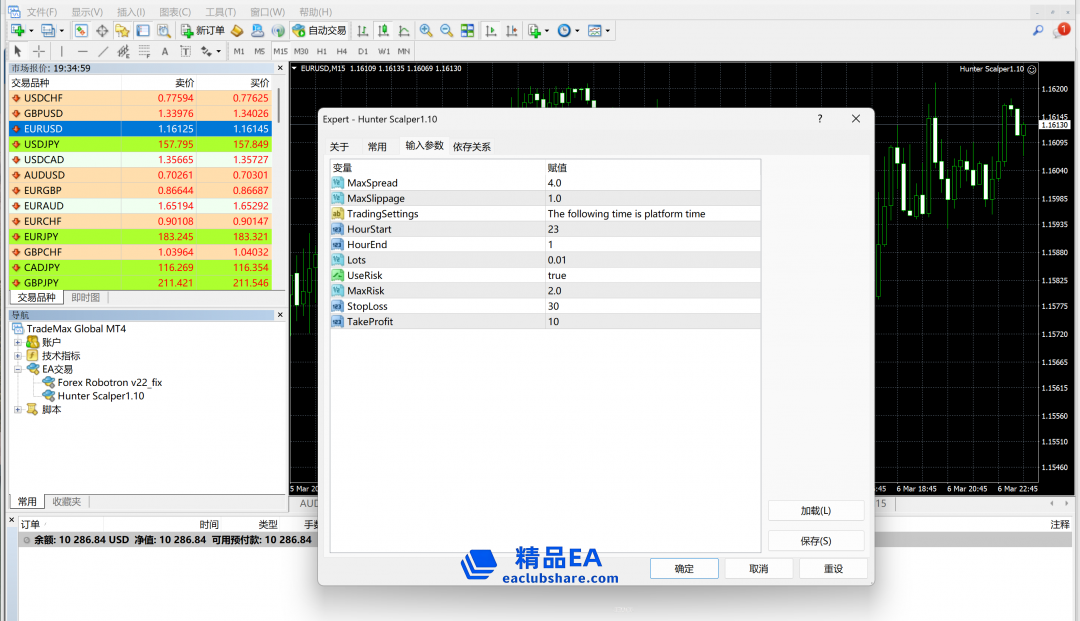Screen dimensions: 1080x621
Task: Click the 加载(L) load button
Action: tap(816, 511)
